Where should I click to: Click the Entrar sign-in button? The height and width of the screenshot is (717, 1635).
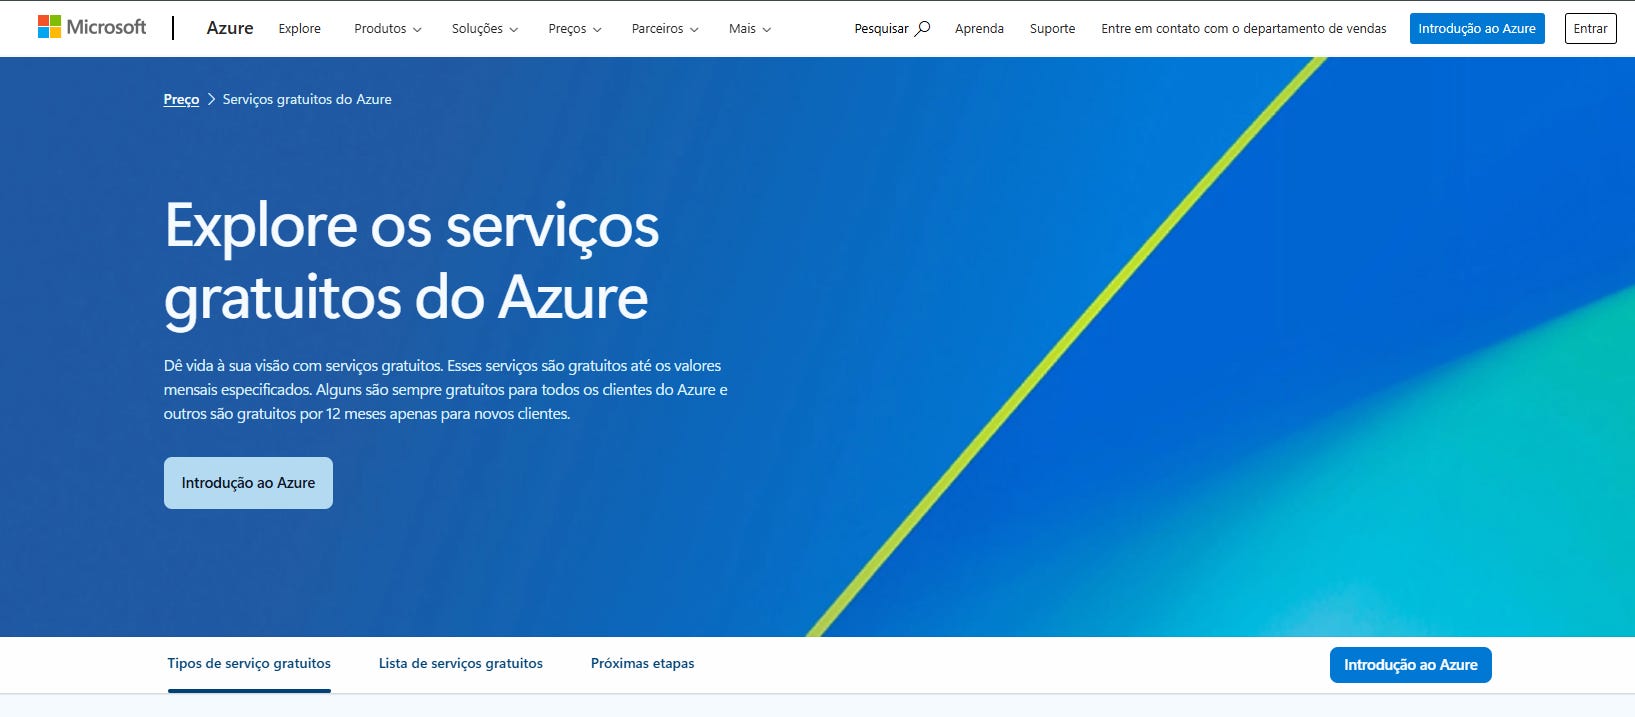click(1590, 28)
